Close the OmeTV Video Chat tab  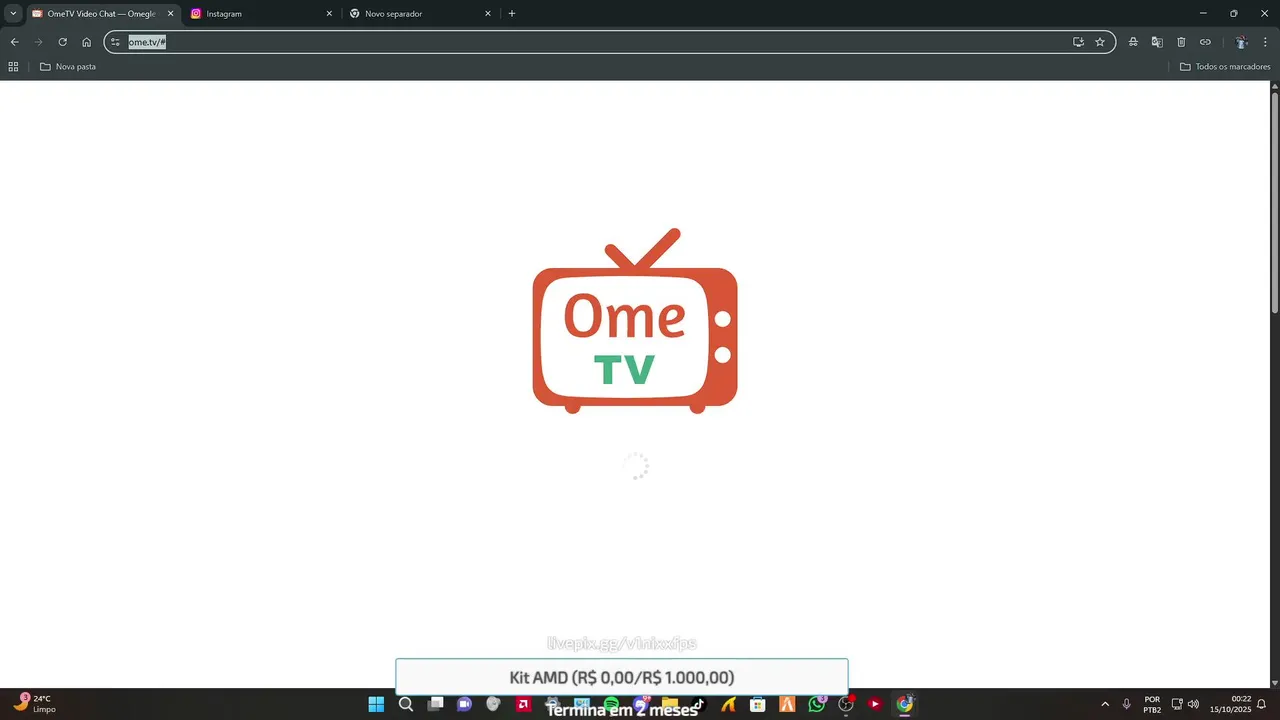170,14
